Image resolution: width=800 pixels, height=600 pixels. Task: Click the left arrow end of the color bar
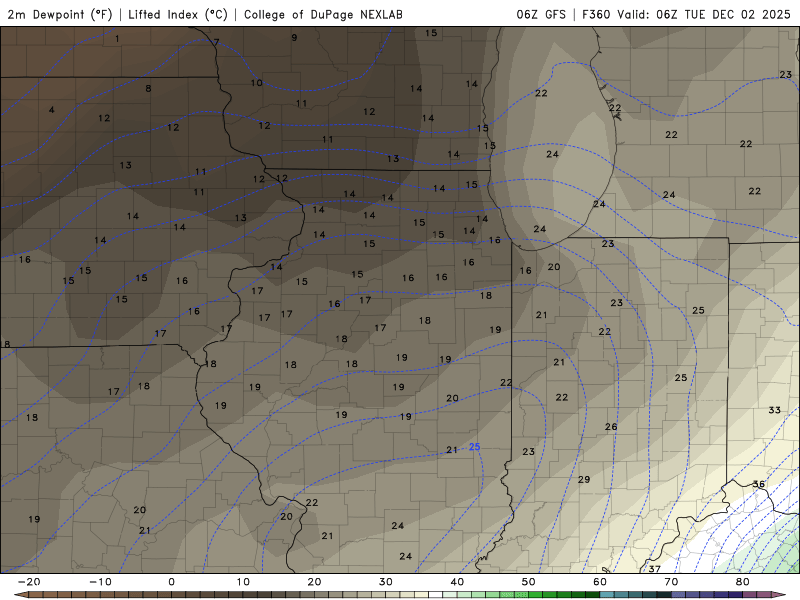click(21, 595)
